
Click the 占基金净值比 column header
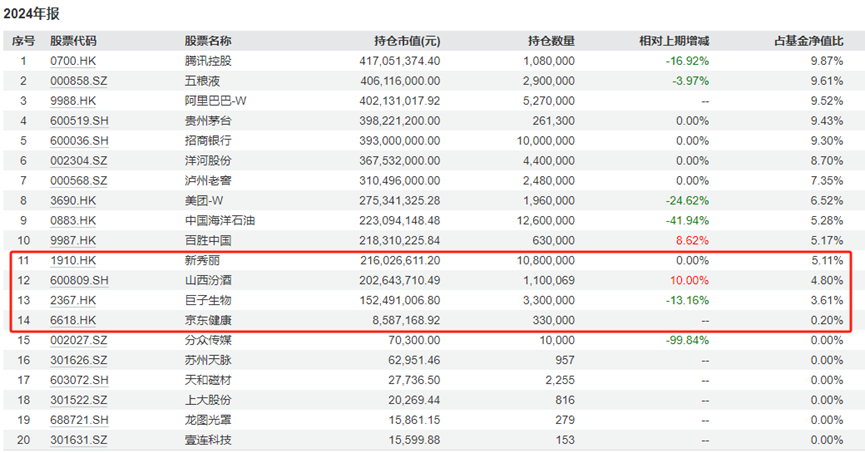click(x=809, y=41)
